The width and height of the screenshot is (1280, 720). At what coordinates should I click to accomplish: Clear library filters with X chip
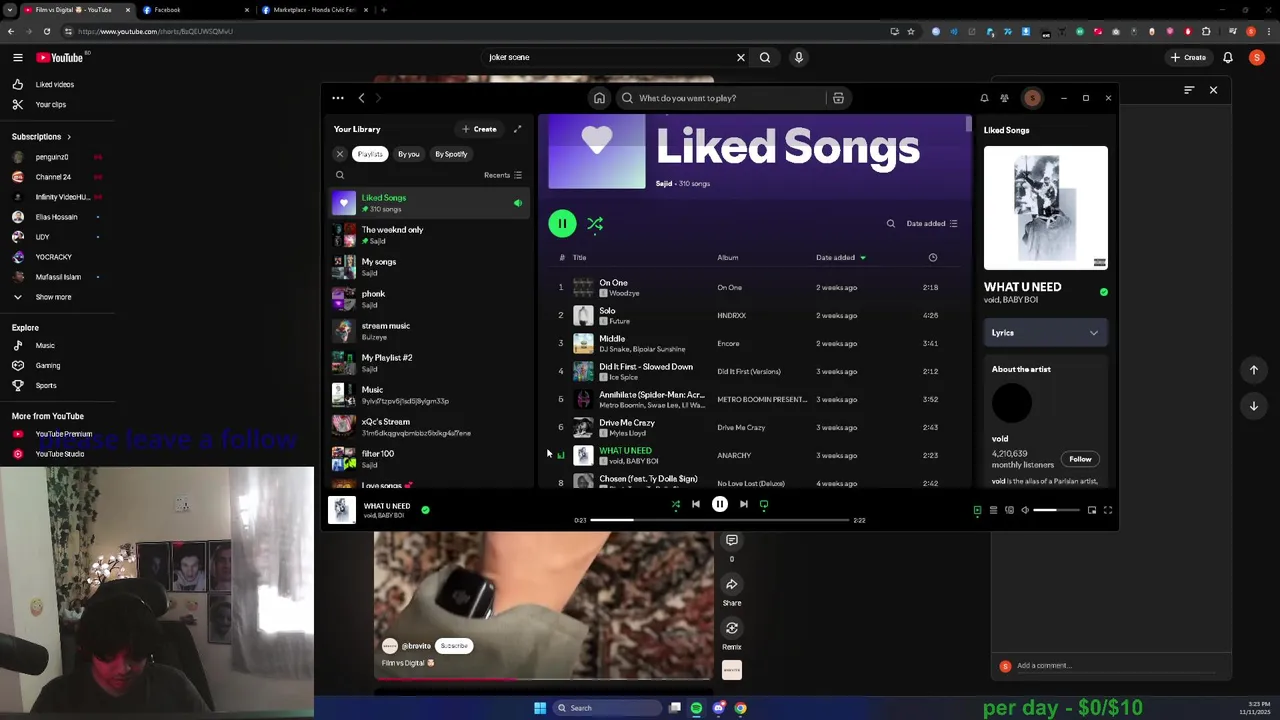click(340, 154)
